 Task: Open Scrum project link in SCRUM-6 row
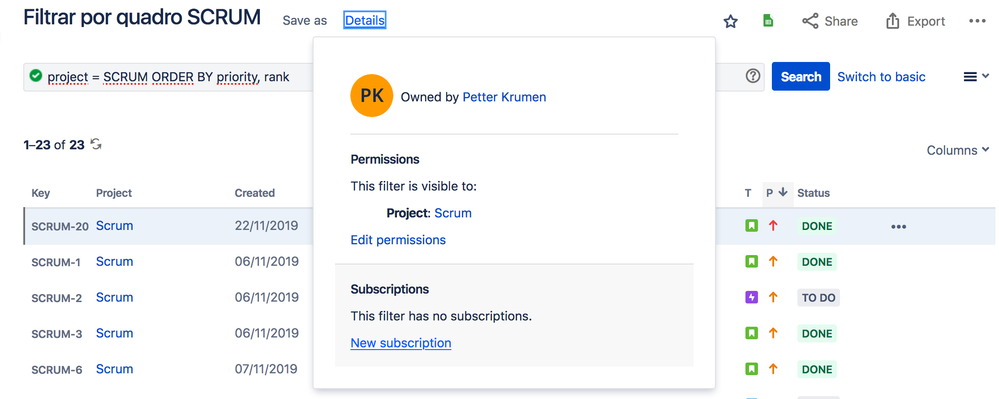point(115,368)
